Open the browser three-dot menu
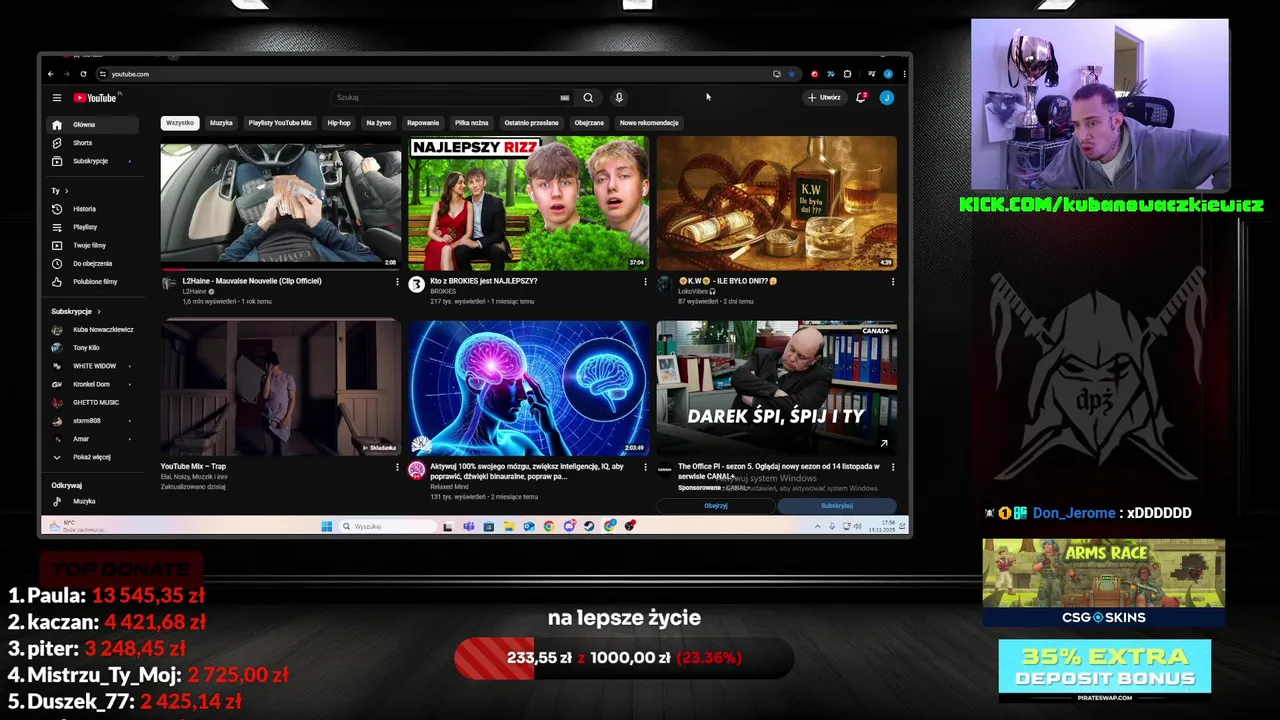Image resolution: width=1280 pixels, height=720 pixels. (x=904, y=74)
